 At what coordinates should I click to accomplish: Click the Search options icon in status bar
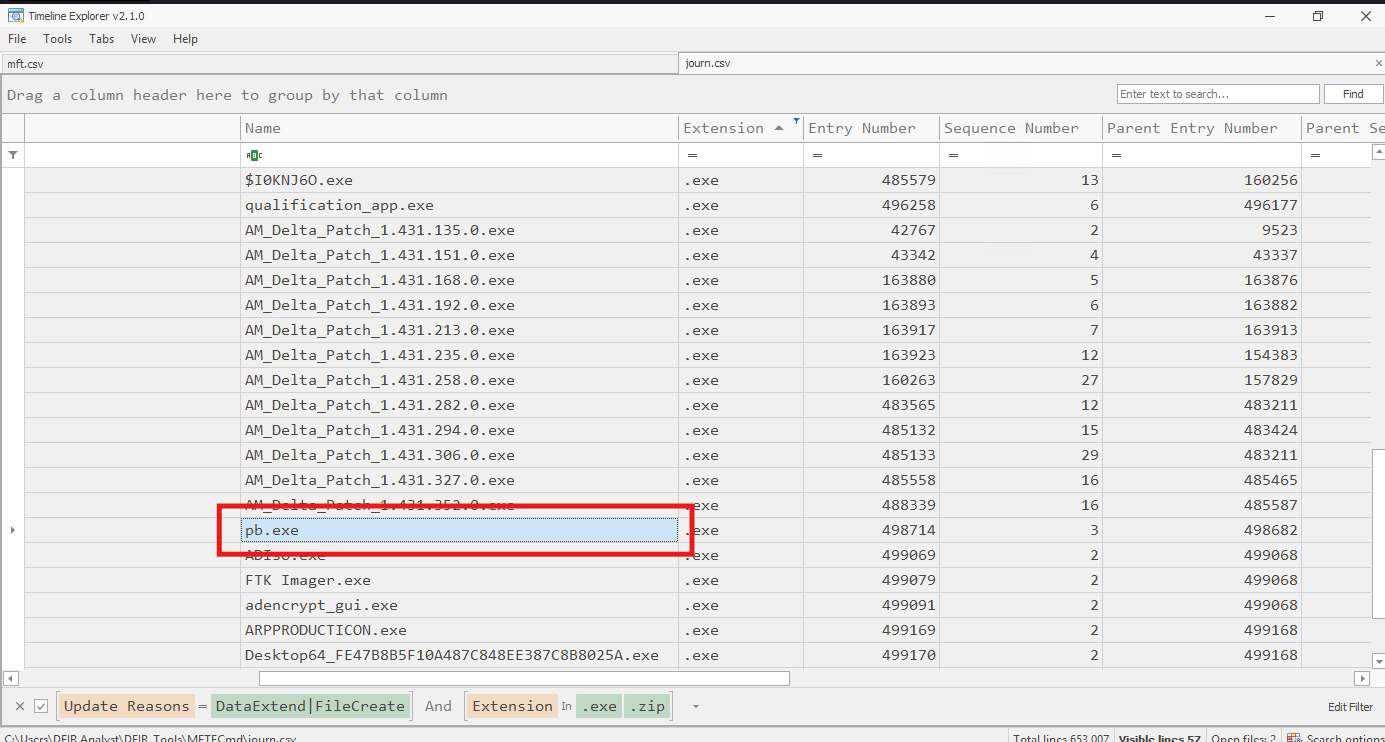1296,738
